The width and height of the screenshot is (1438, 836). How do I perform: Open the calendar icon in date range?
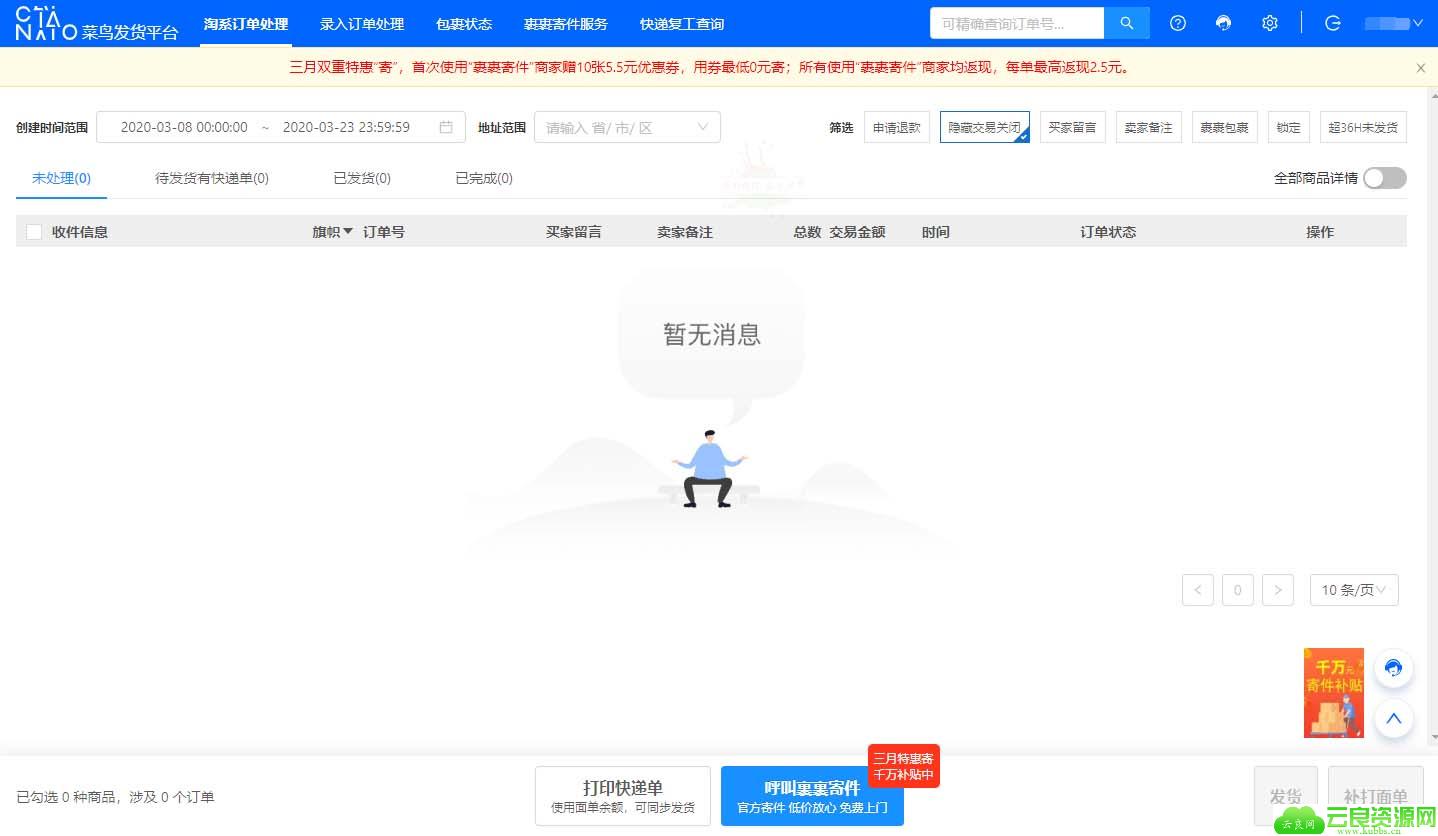click(446, 127)
